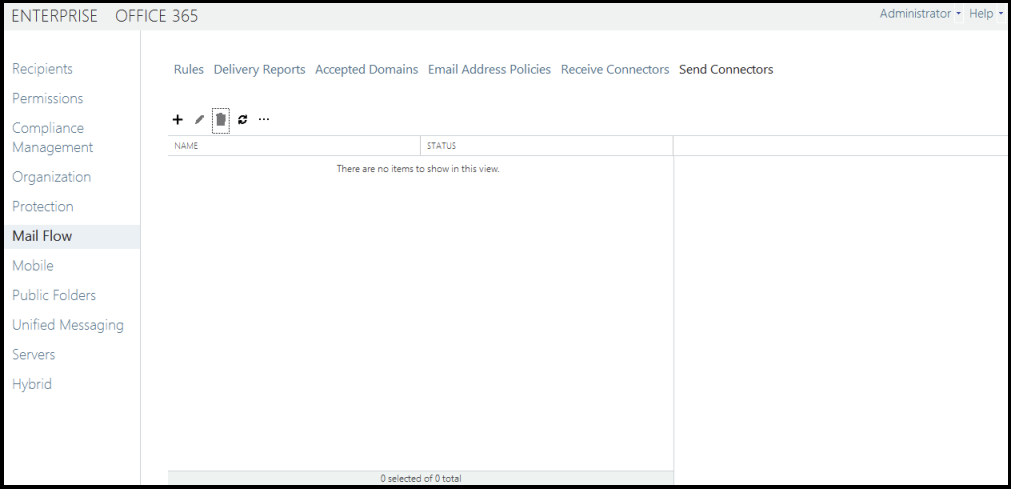Select the Send Connectors tab
The width and height of the screenshot is (1011, 489).
[726, 70]
